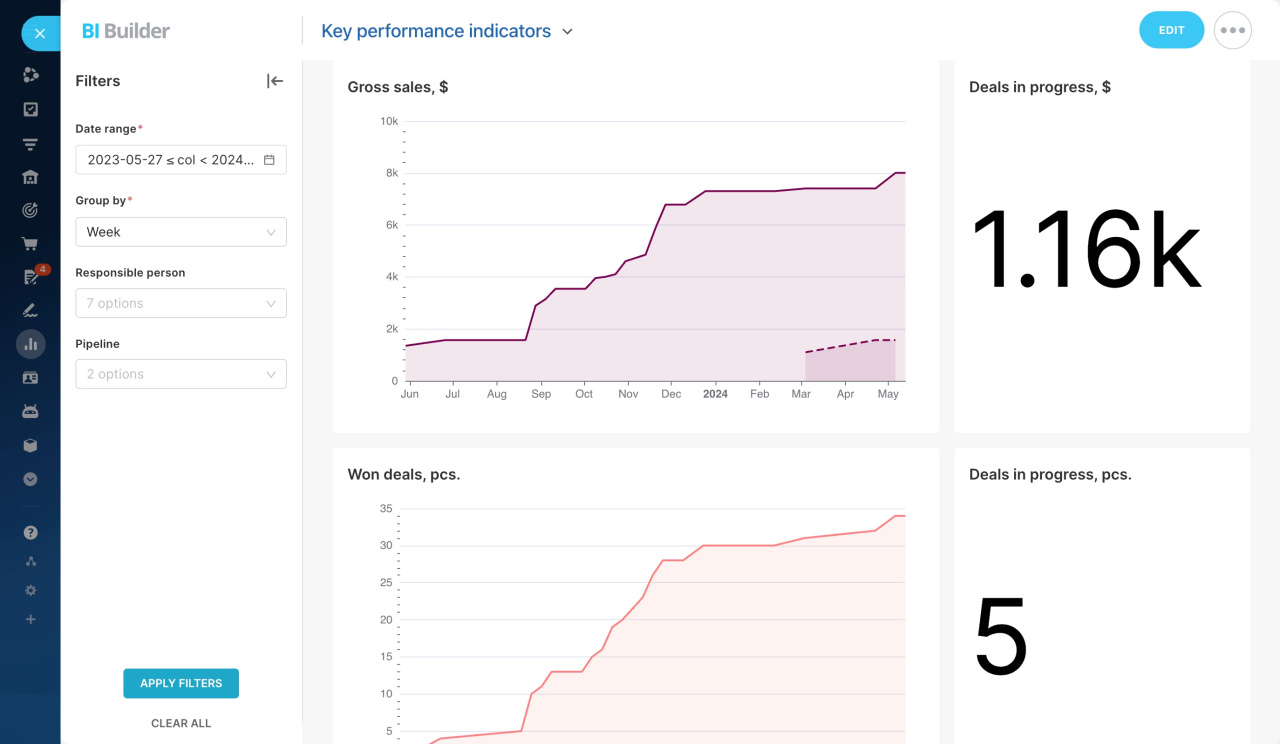Click the EDIT button

coord(1171,30)
